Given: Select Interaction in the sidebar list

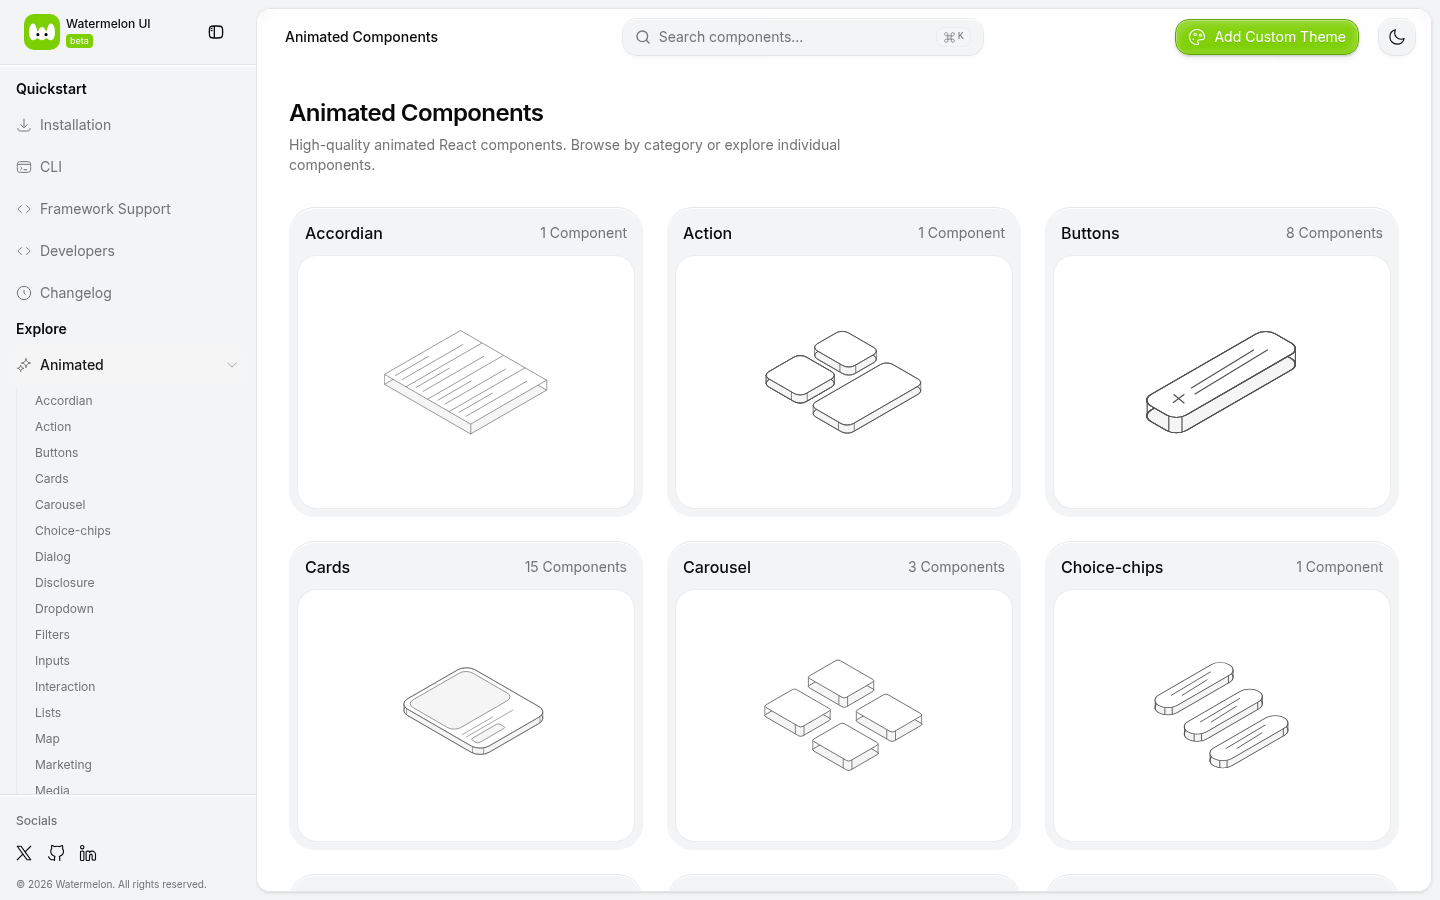Looking at the screenshot, I should point(65,687).
